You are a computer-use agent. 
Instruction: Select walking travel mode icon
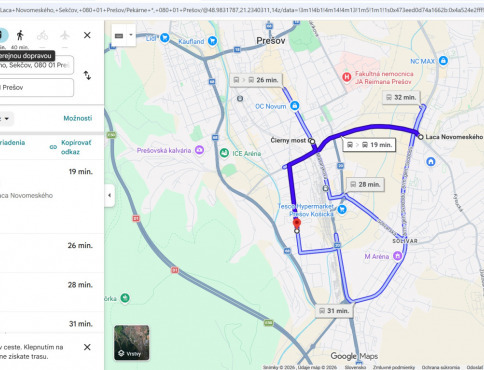(20, 35)
